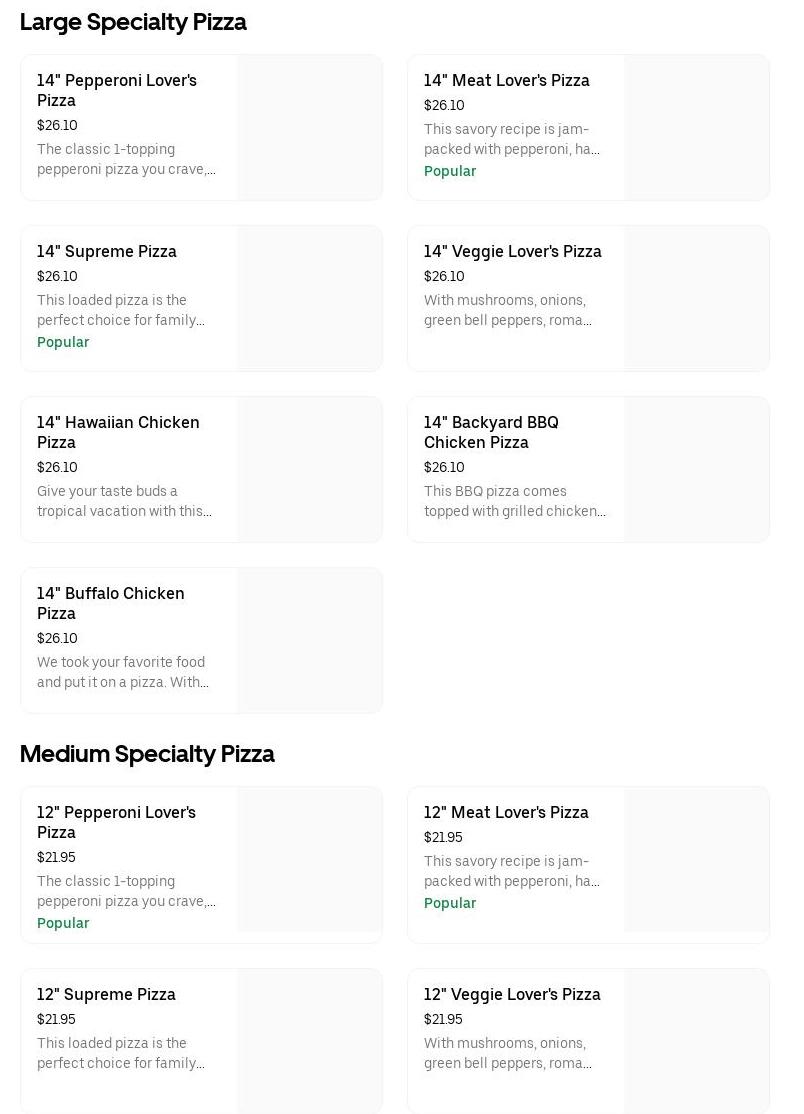Select the 14" Meat Lover's Pizza title
Viewport: 804px width, 1114px height.
click(506, 80)
